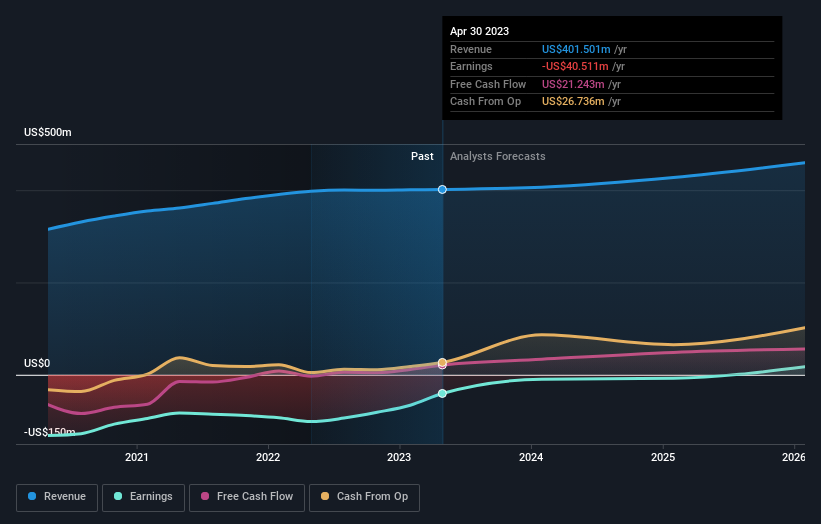821x524 pixels.
Task: Select the Revenue data point on the blue line
Action: coord(442,189)
